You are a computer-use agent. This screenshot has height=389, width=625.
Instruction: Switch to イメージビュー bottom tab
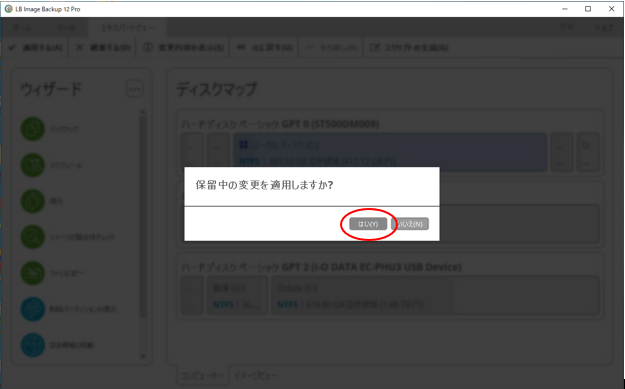point(256,375)
